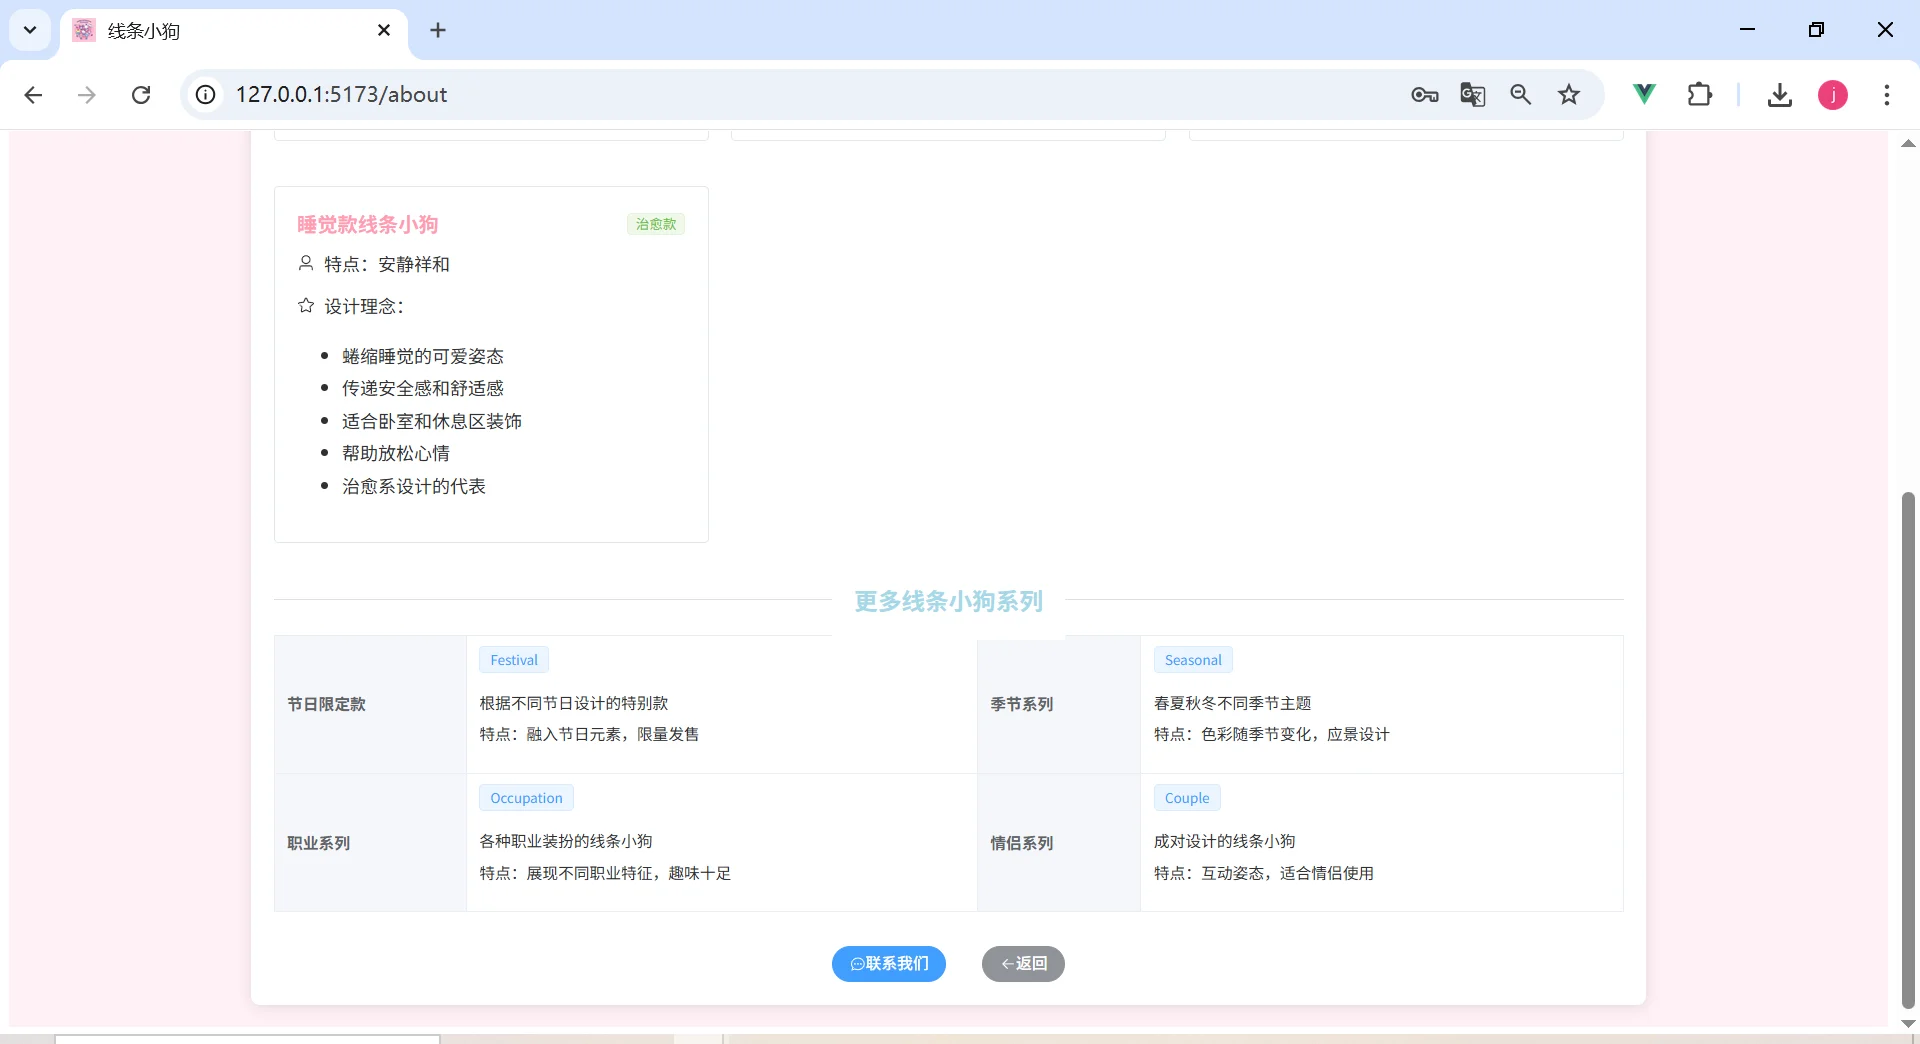Click the J profile avatar
This screenshot has width=1920, height=1044.
[x=1832, y=95]
